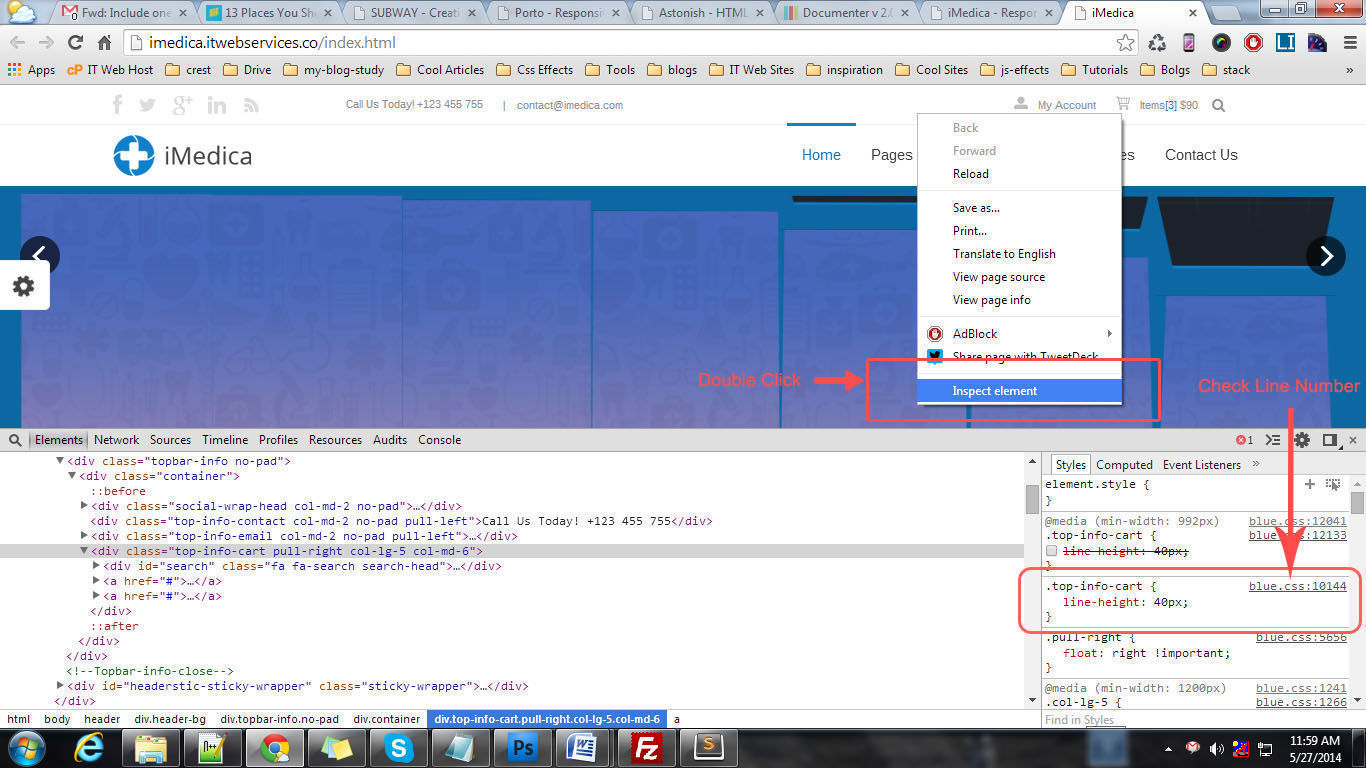The image size is (1366, 768).
Task: Click the website search magnifier icon
Action: coord(1218,105)
